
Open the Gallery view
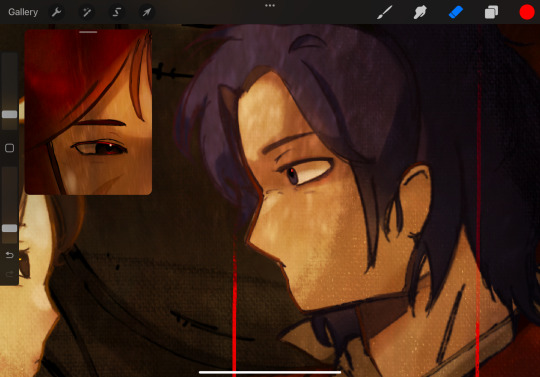pos(23,12)
